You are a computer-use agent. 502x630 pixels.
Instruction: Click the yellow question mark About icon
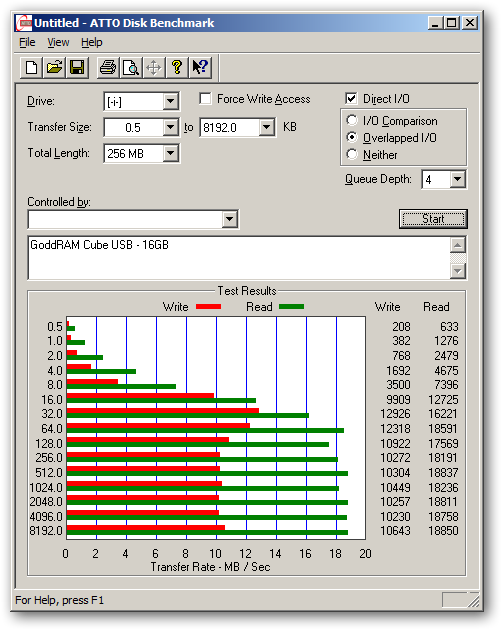tap(177, 67)
